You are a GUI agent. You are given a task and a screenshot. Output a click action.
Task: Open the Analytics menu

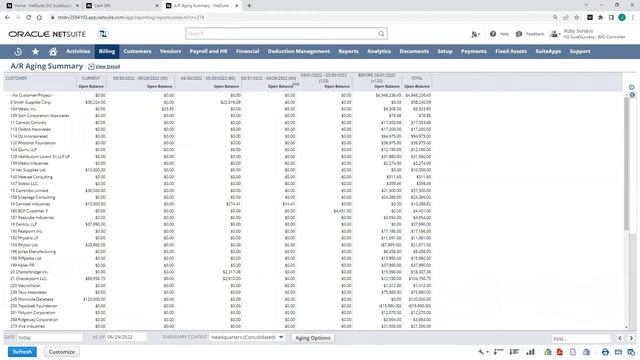(379, 51)
